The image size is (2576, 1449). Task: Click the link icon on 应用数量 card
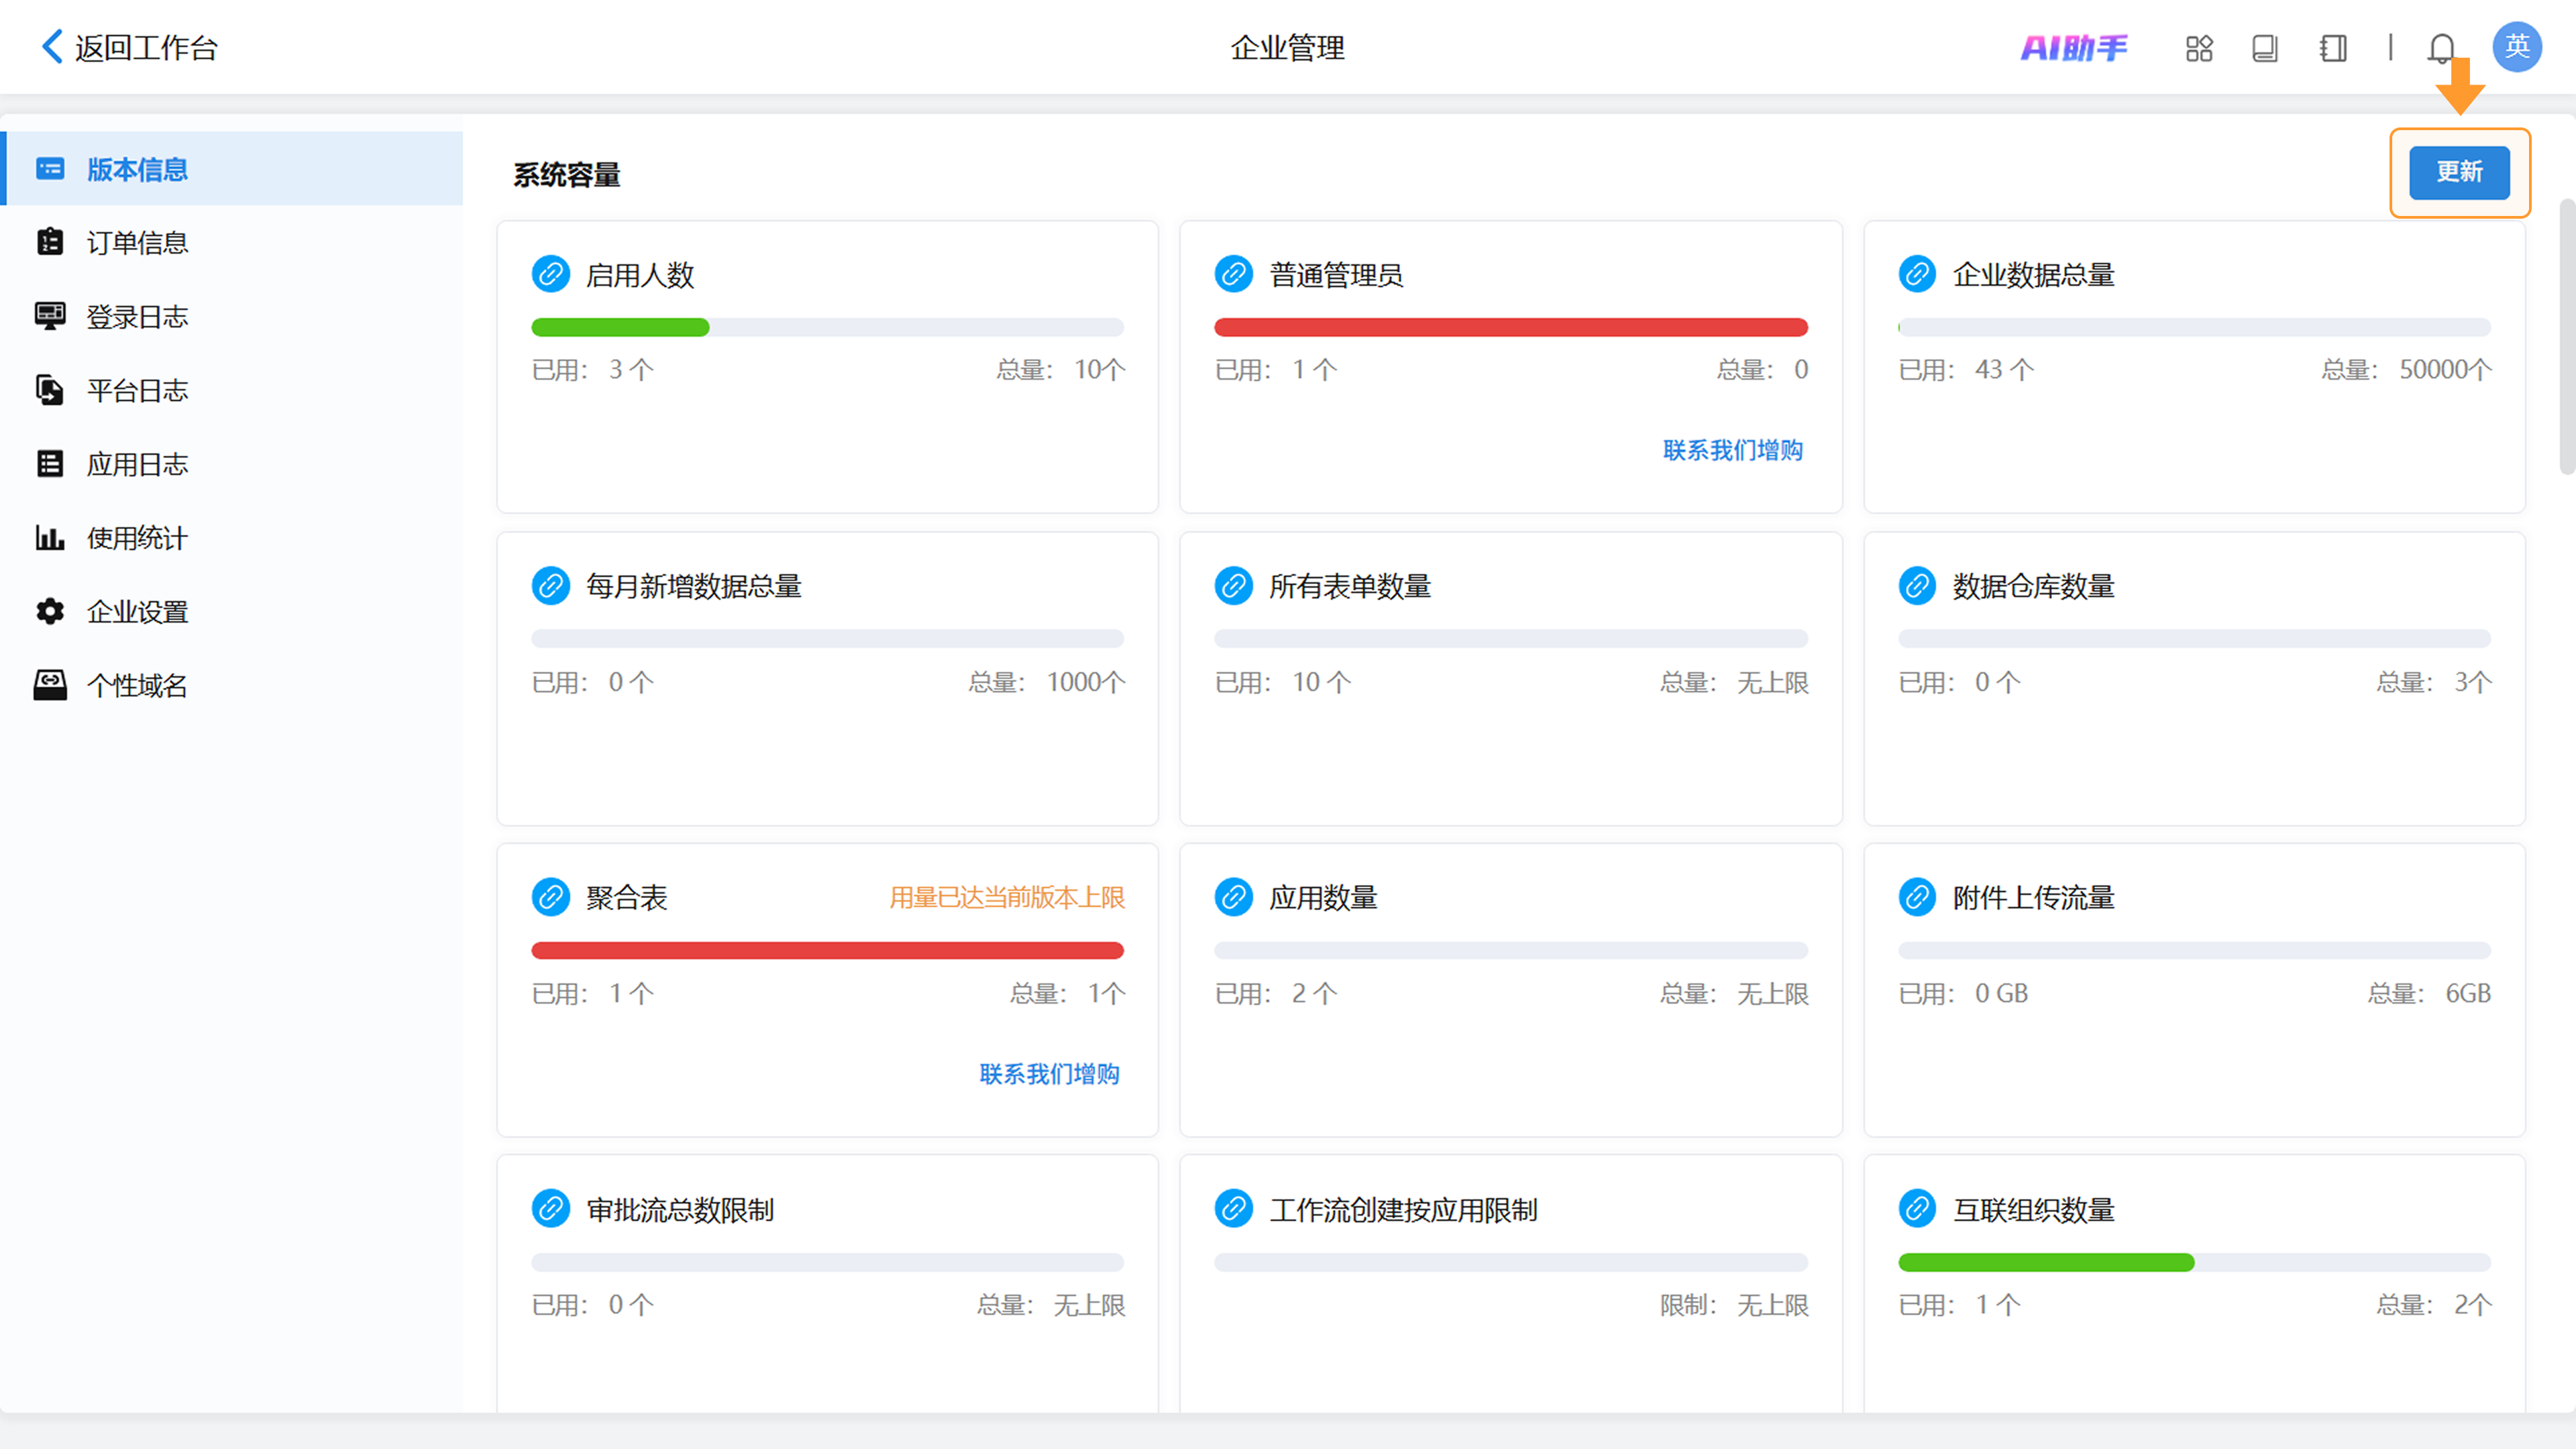point(1234,897)
